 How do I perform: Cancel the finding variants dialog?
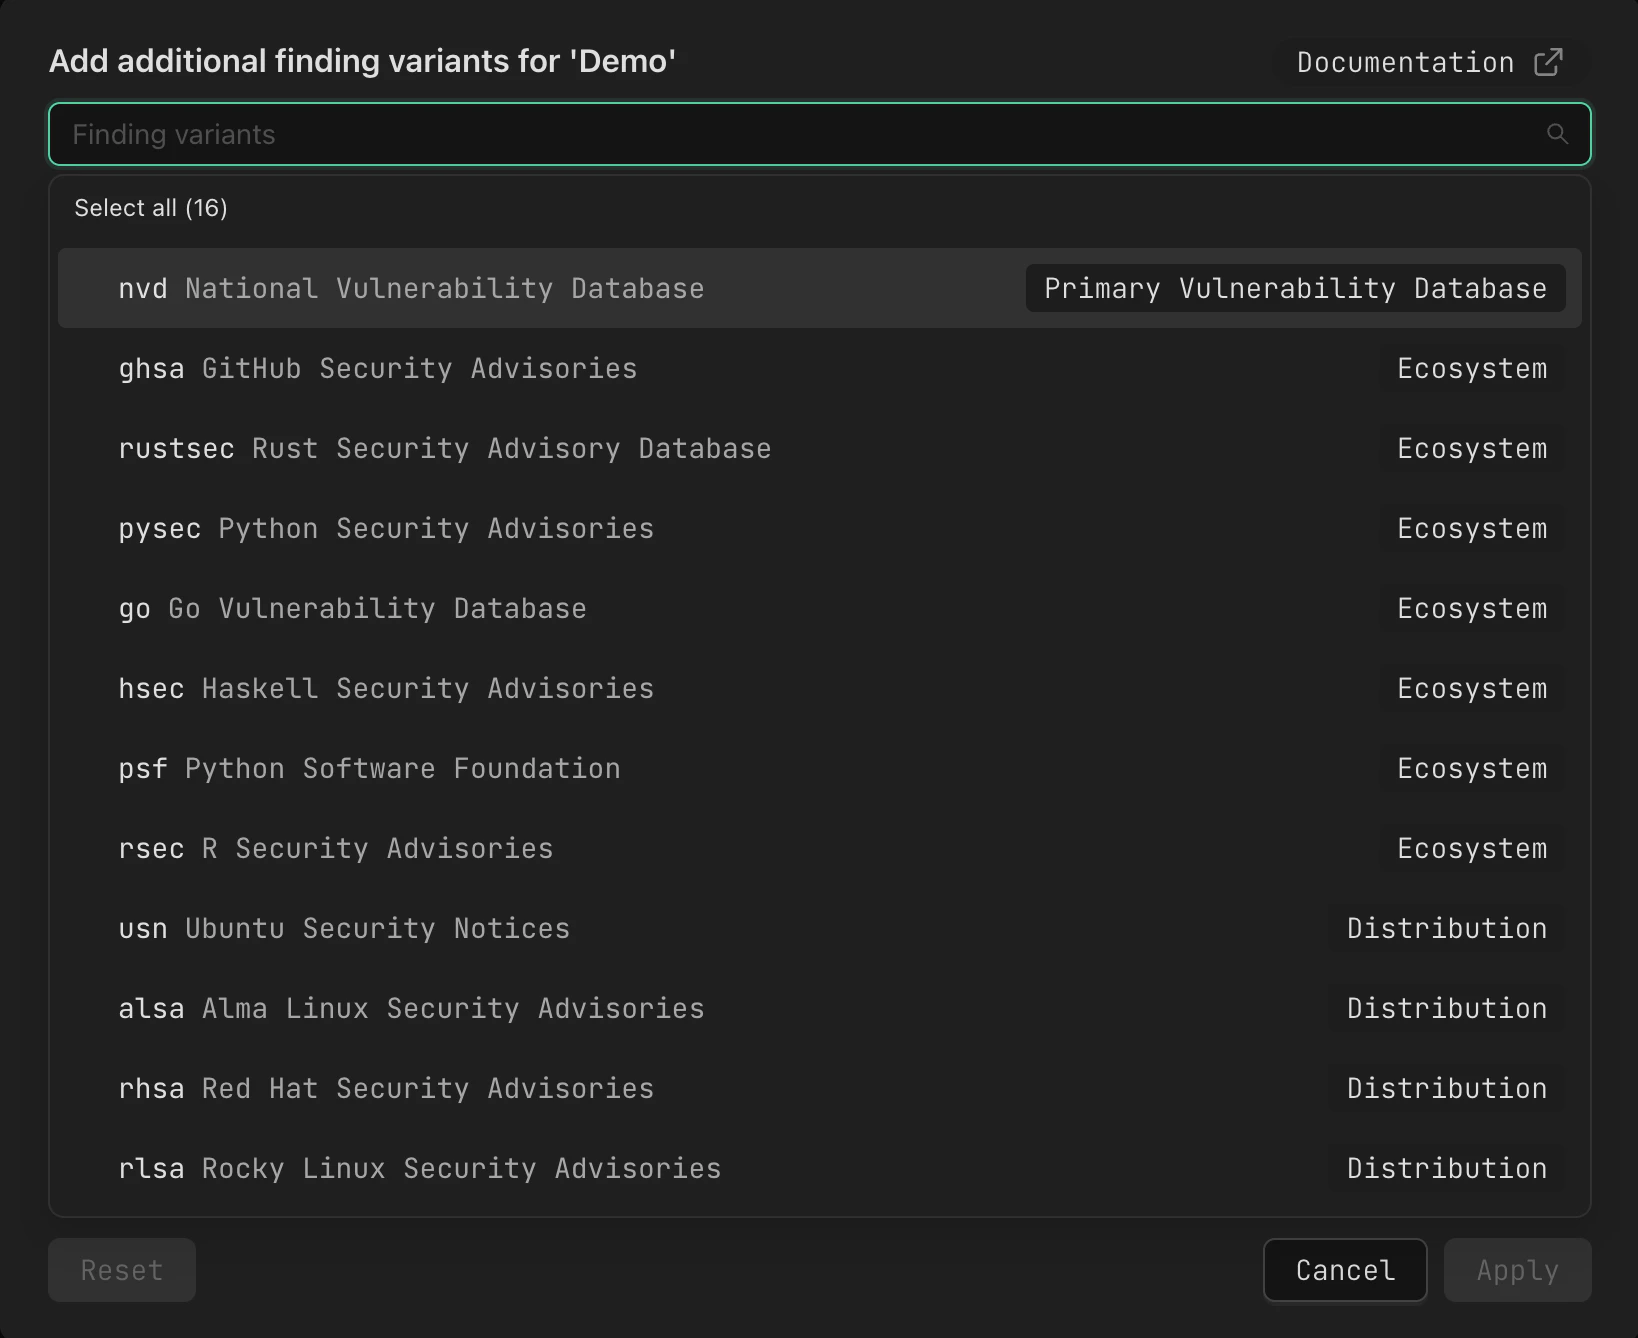coord(1345,1270)
